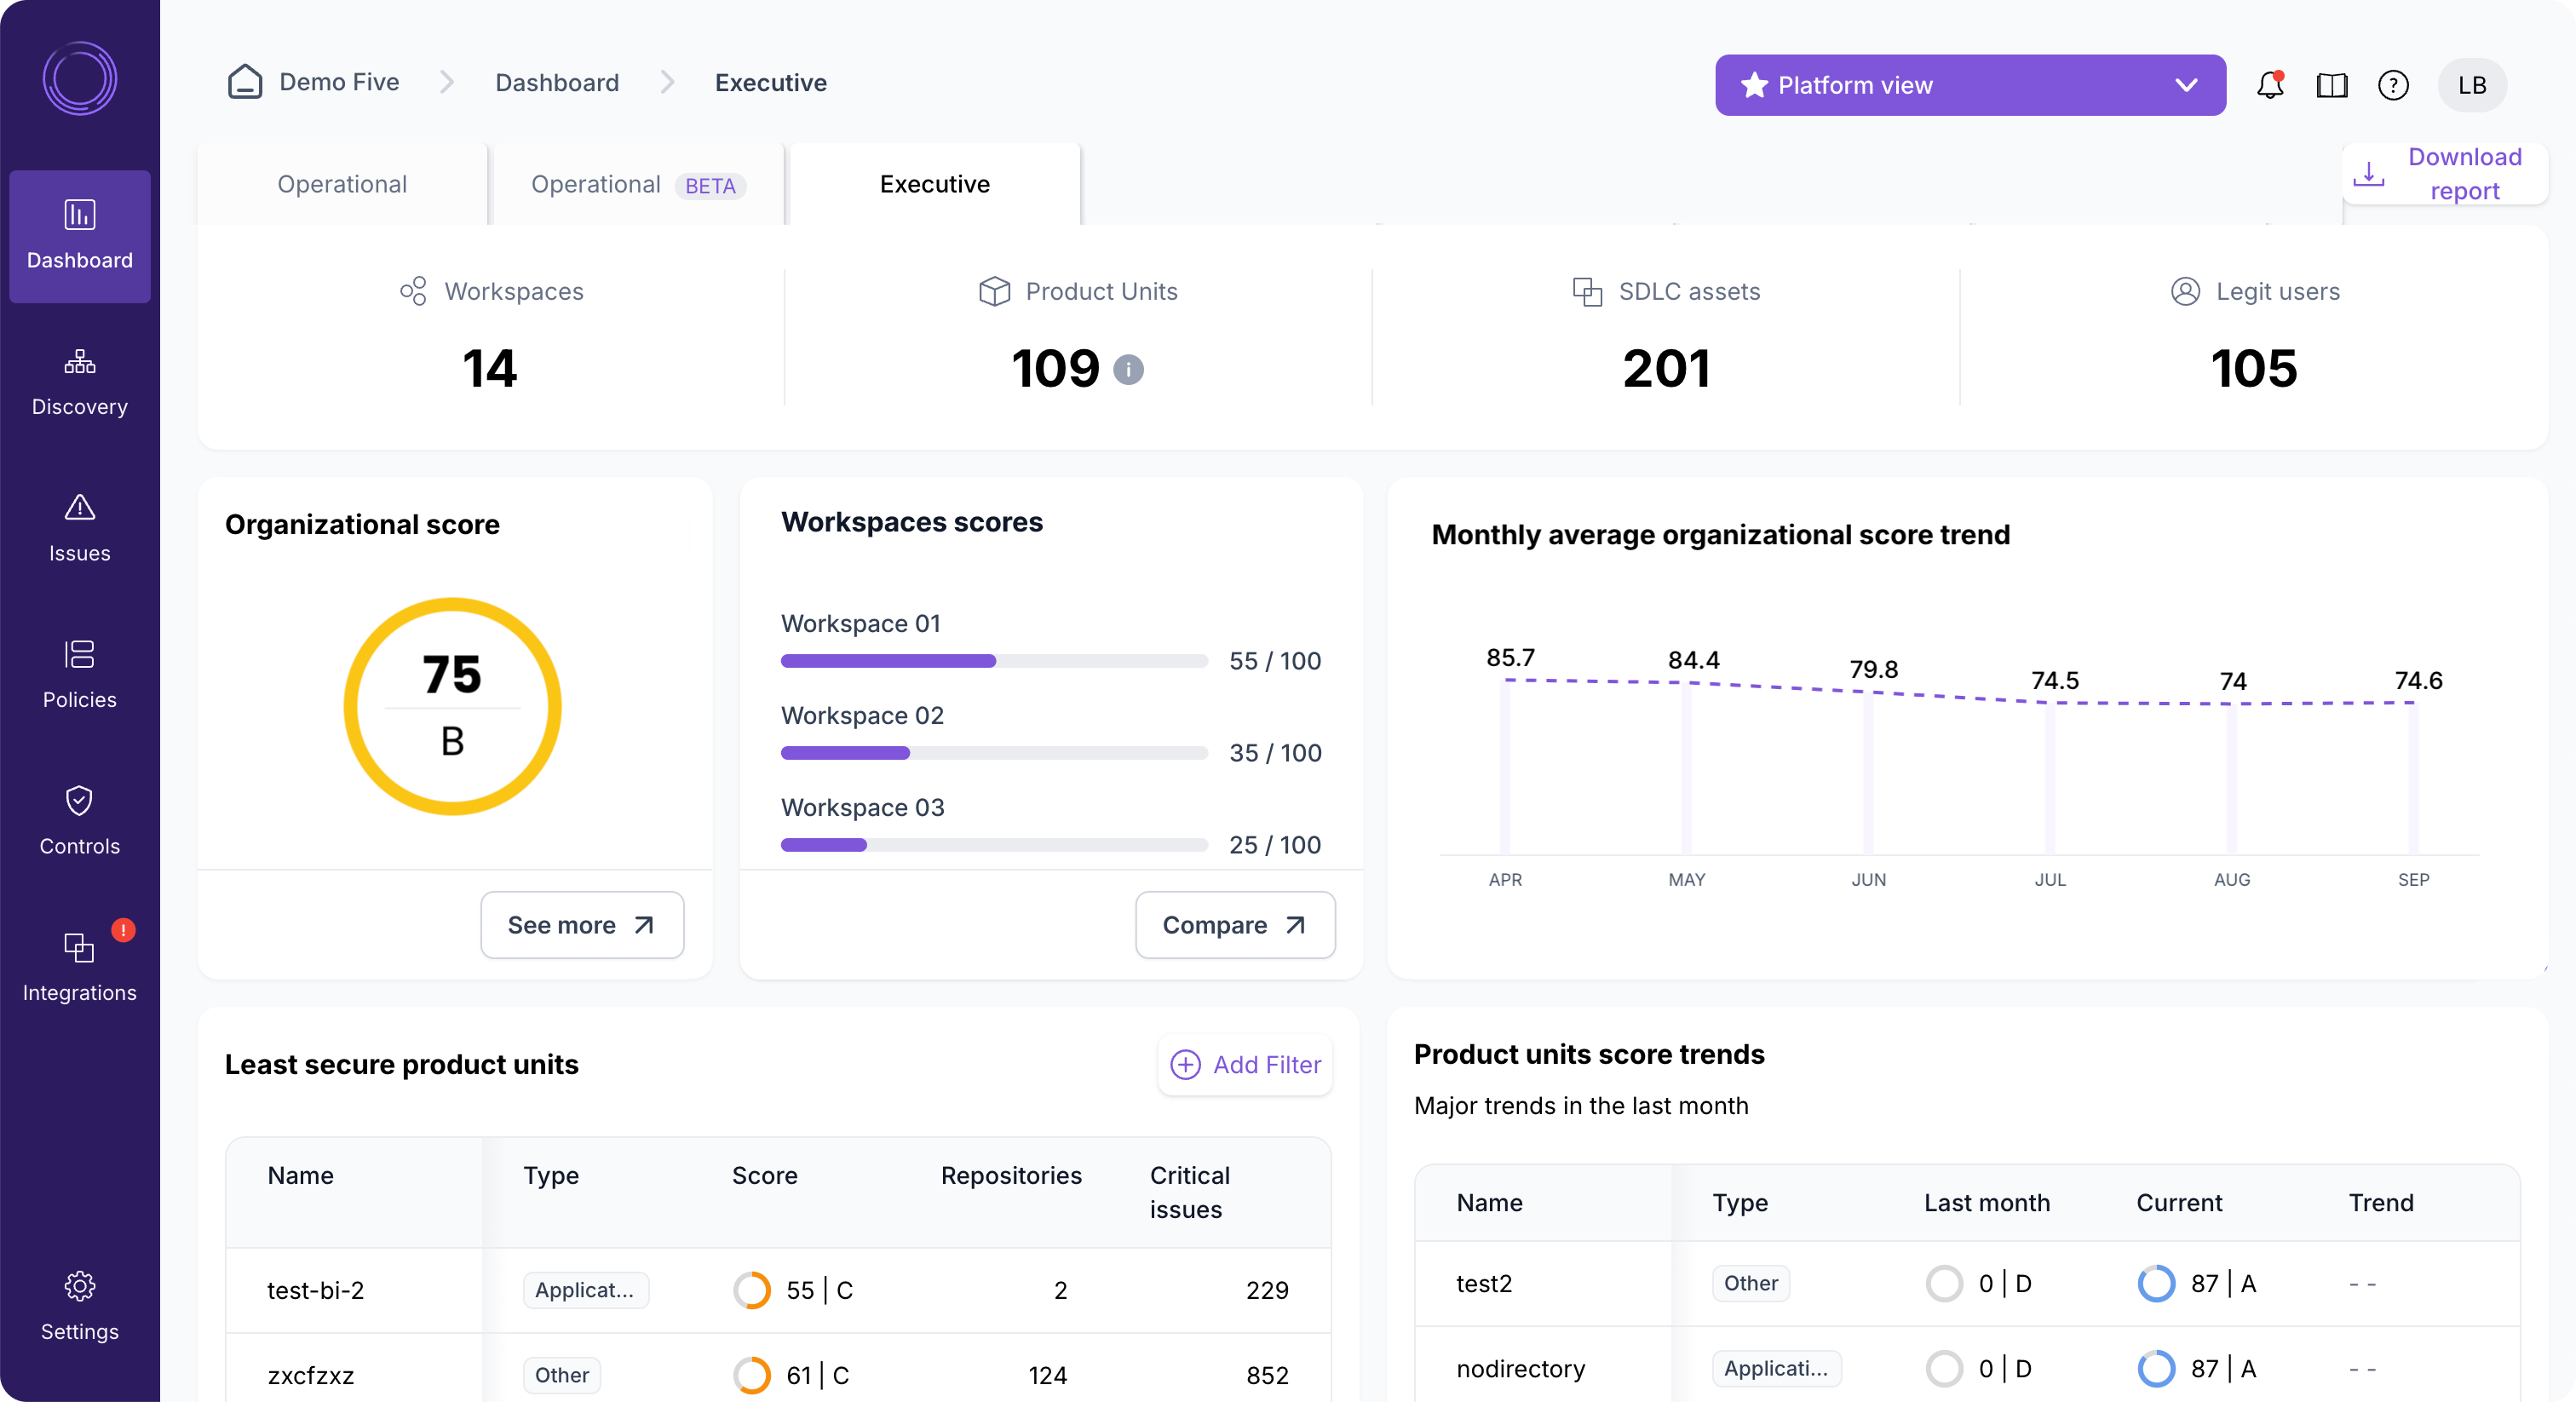Open the Add Filter control on least secure product units
Image resolution: width=2576 pixels, height=1402 pixels.
pyautogui.click(x=1245, y=1064)
